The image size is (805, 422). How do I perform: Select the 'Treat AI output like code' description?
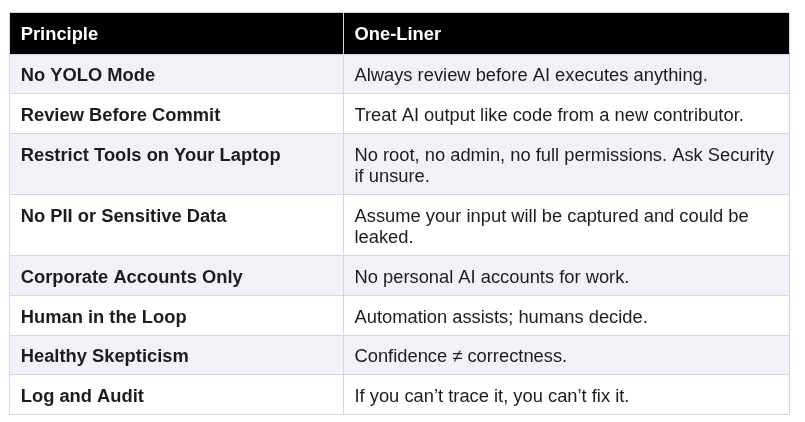point(548,115)
